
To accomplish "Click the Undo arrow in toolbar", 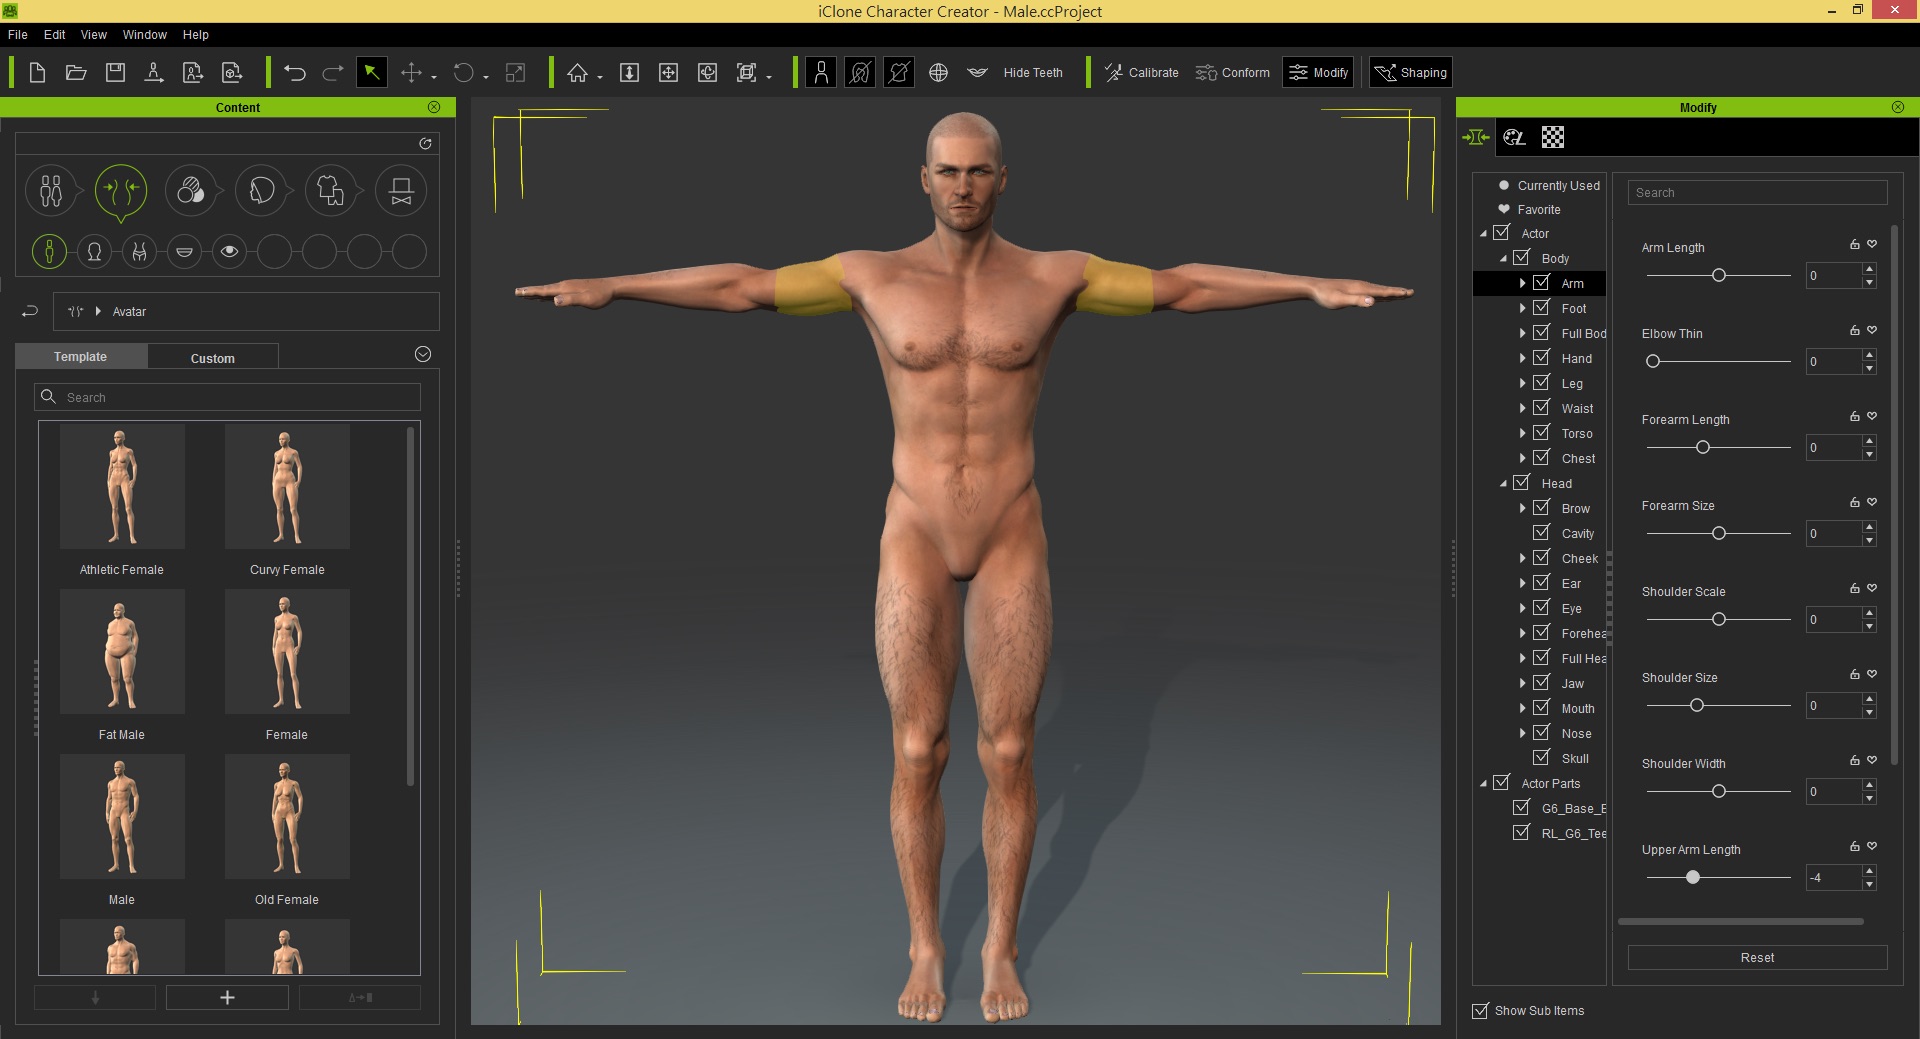I will pos(294,73).
